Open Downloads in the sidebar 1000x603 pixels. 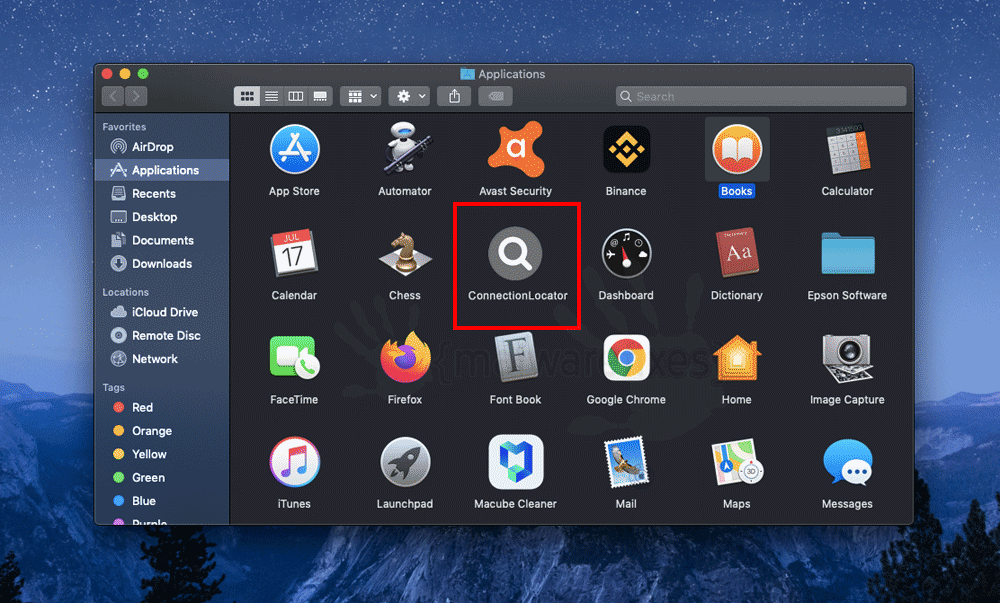pyautogui.click(x=162, y=264)
